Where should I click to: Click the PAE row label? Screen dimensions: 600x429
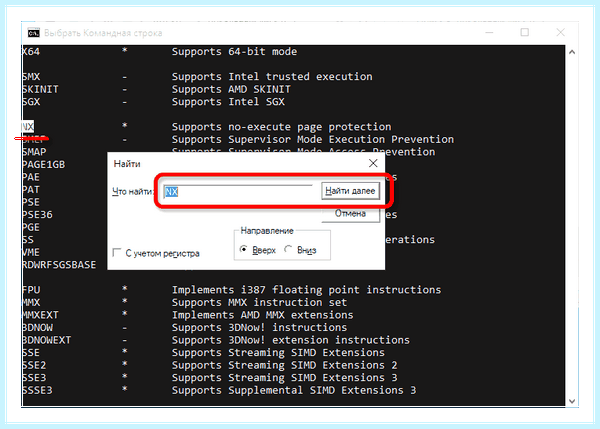coord(31,177)
